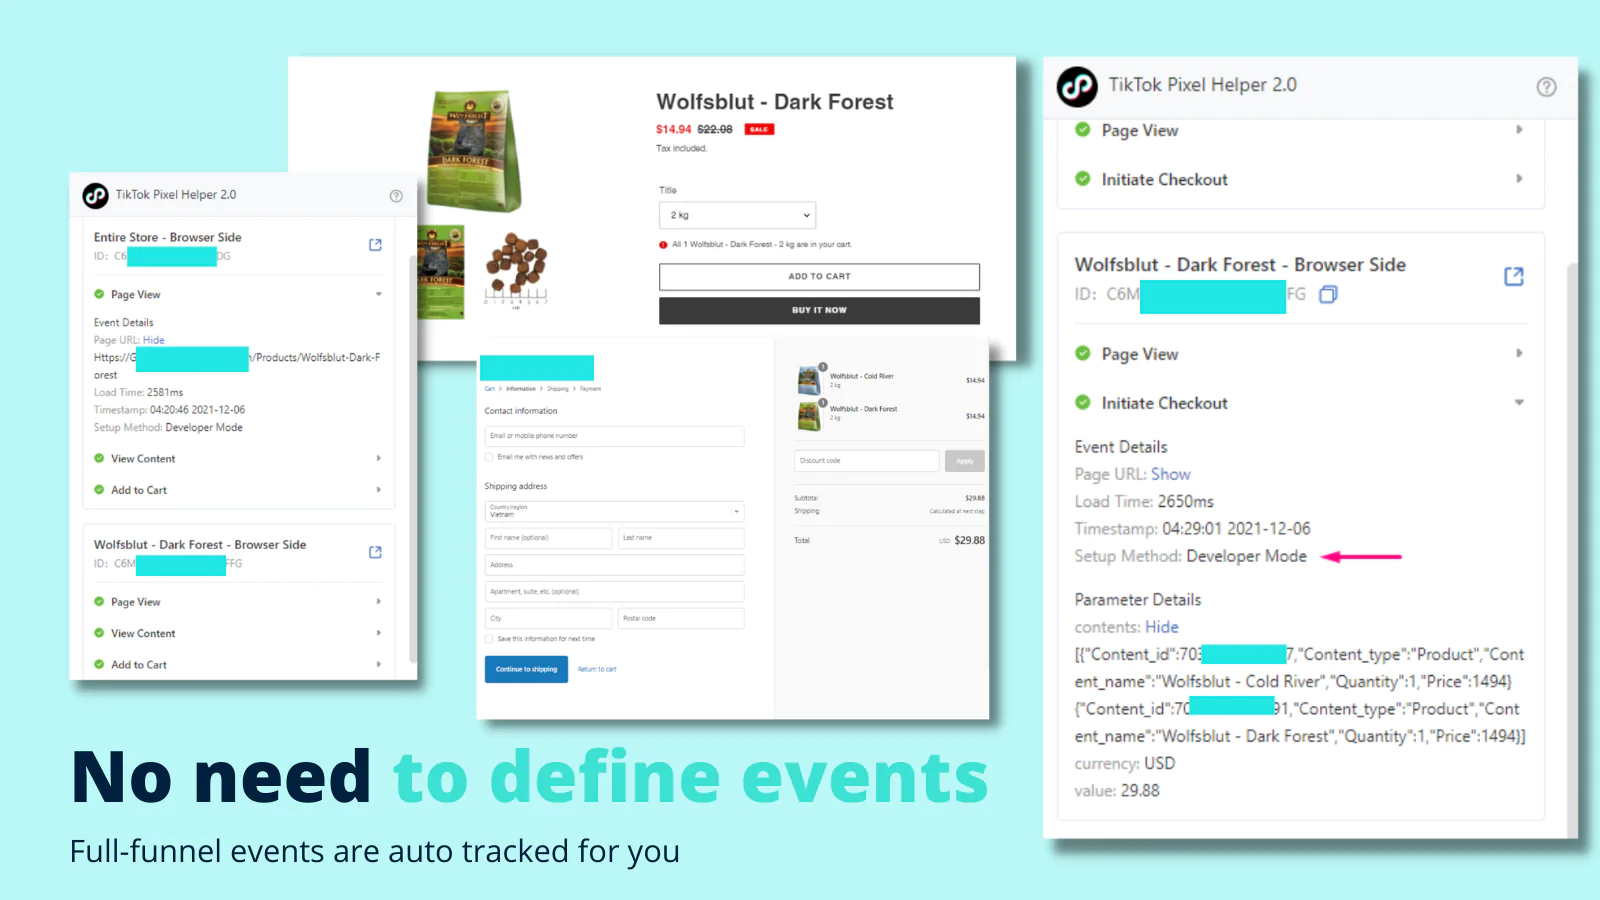The width and height of the screenshot is (1600, 900).
Task: Expand the topmost Initiate Checkout row in right panel
Action: (1519, 179)
